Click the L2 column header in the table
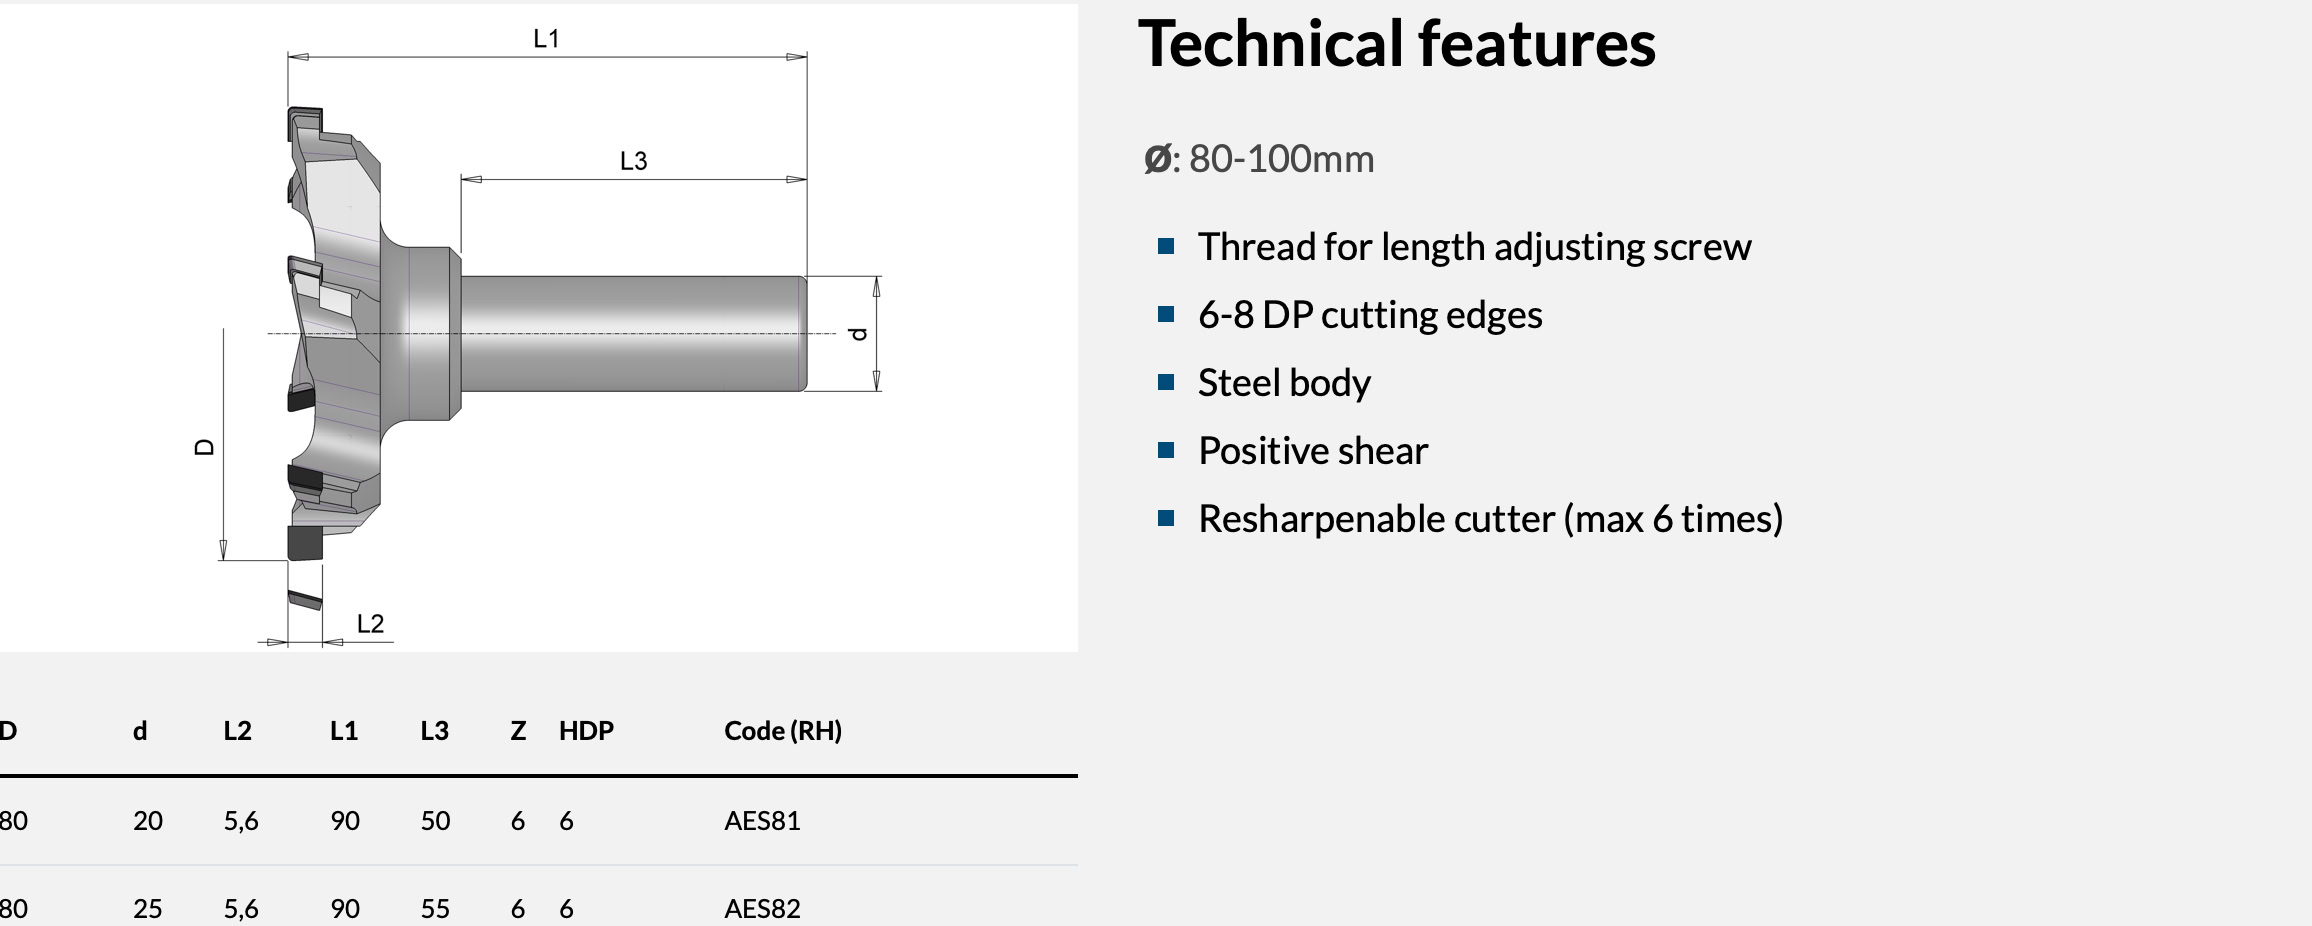The height and width of the screenshot is (926, 2312). [x=237, y=731]
